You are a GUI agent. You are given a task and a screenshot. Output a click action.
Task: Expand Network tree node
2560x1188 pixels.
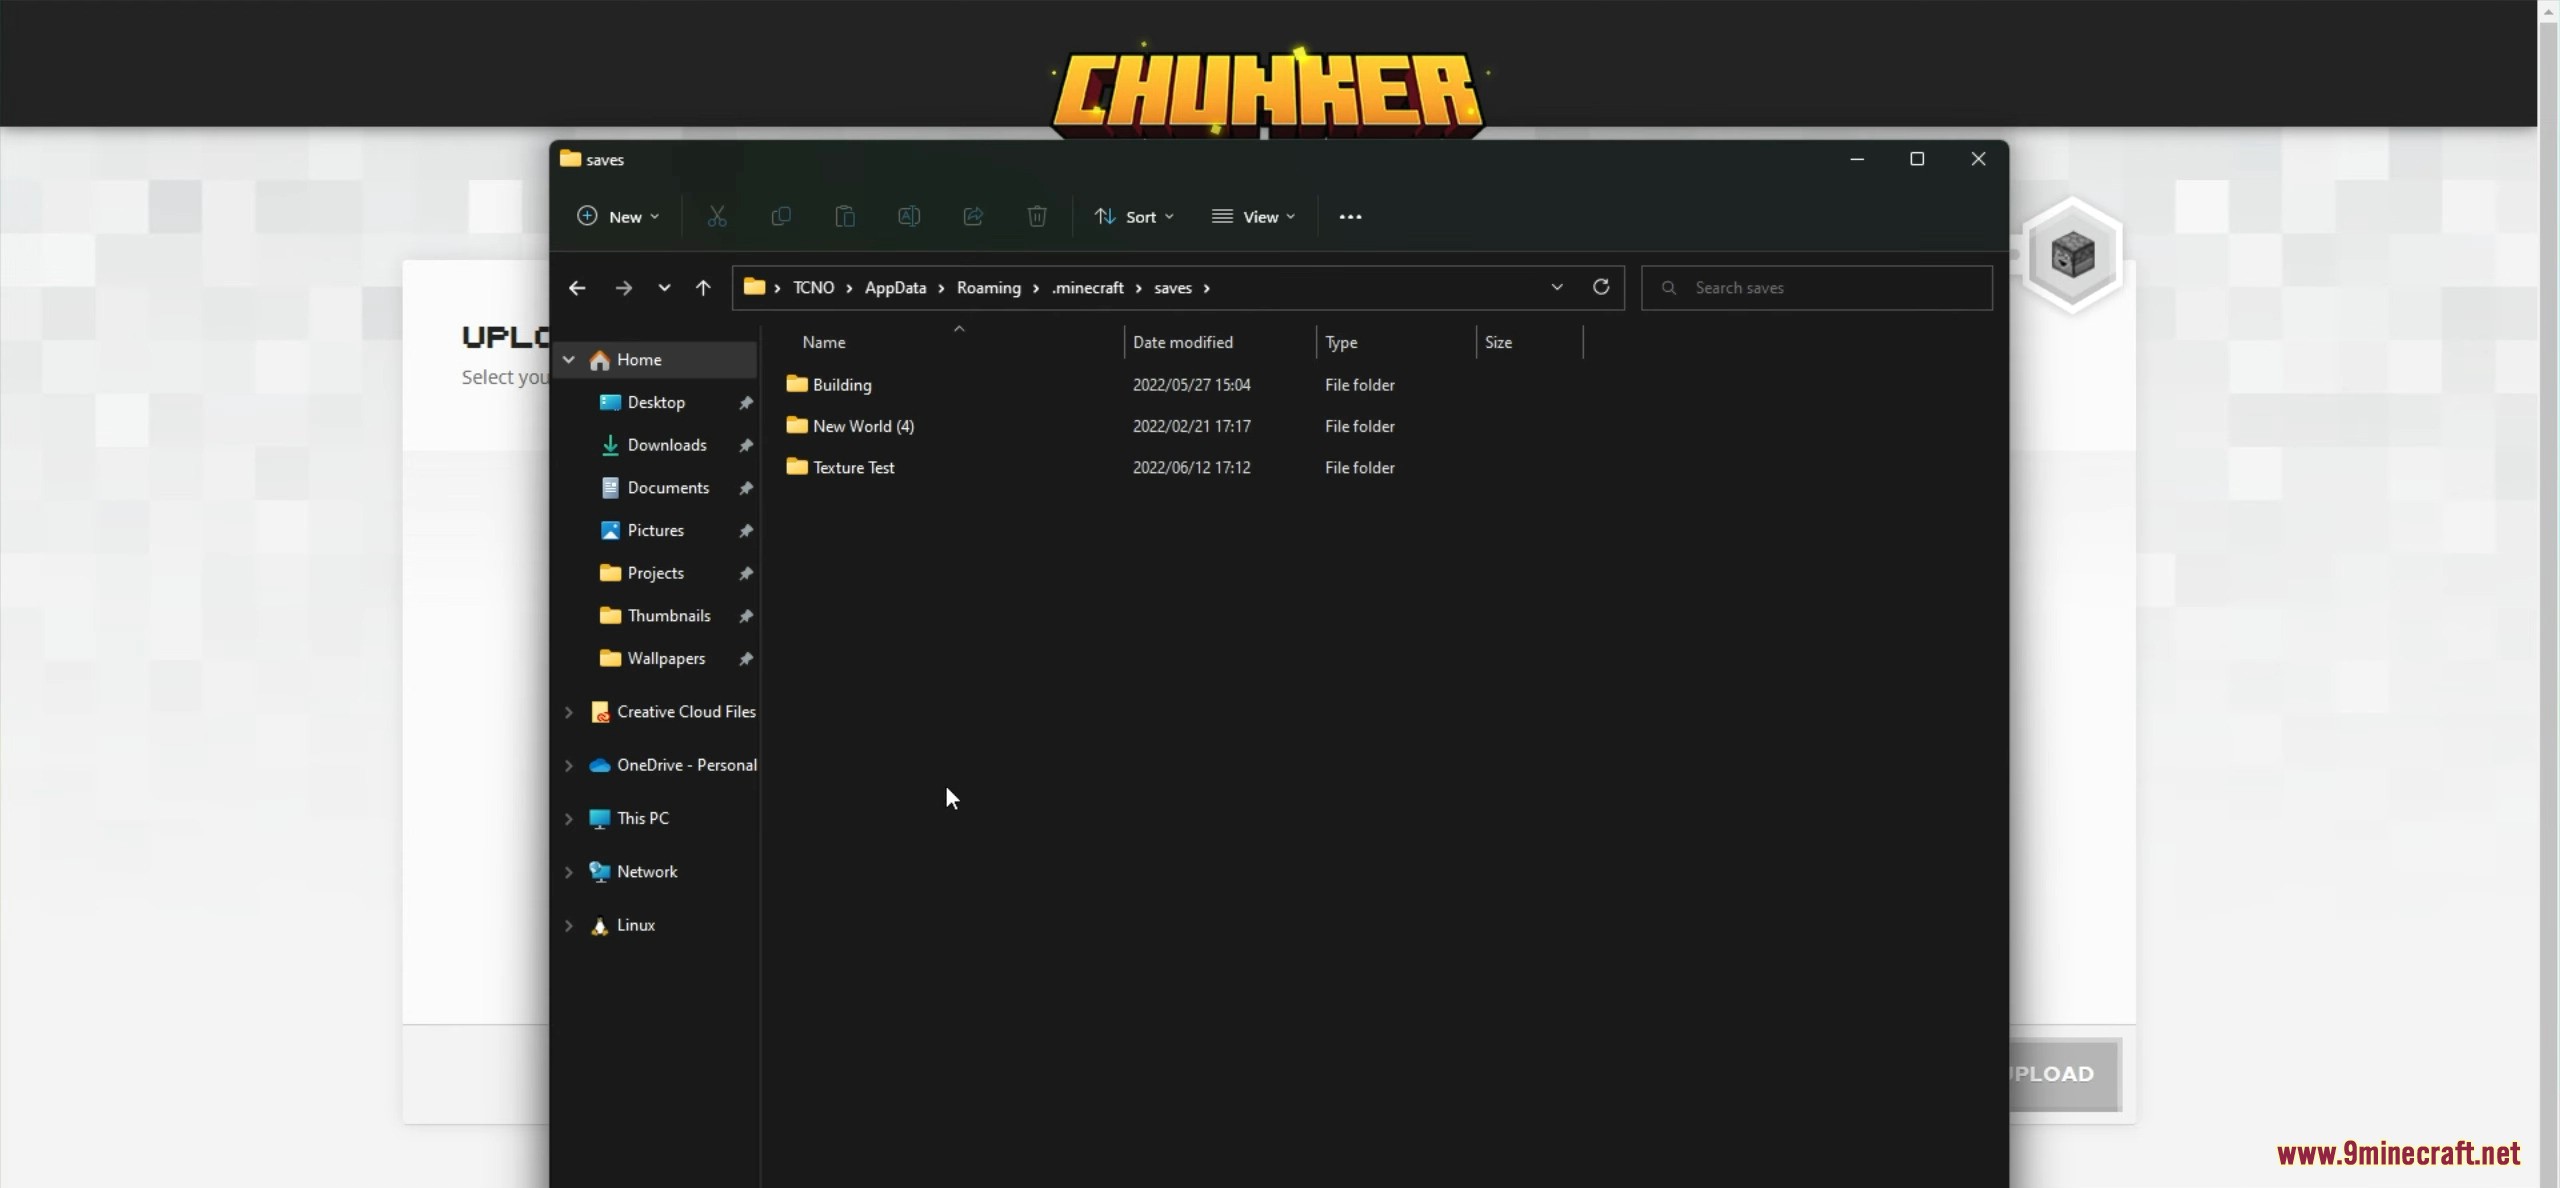tap(569, 872)
